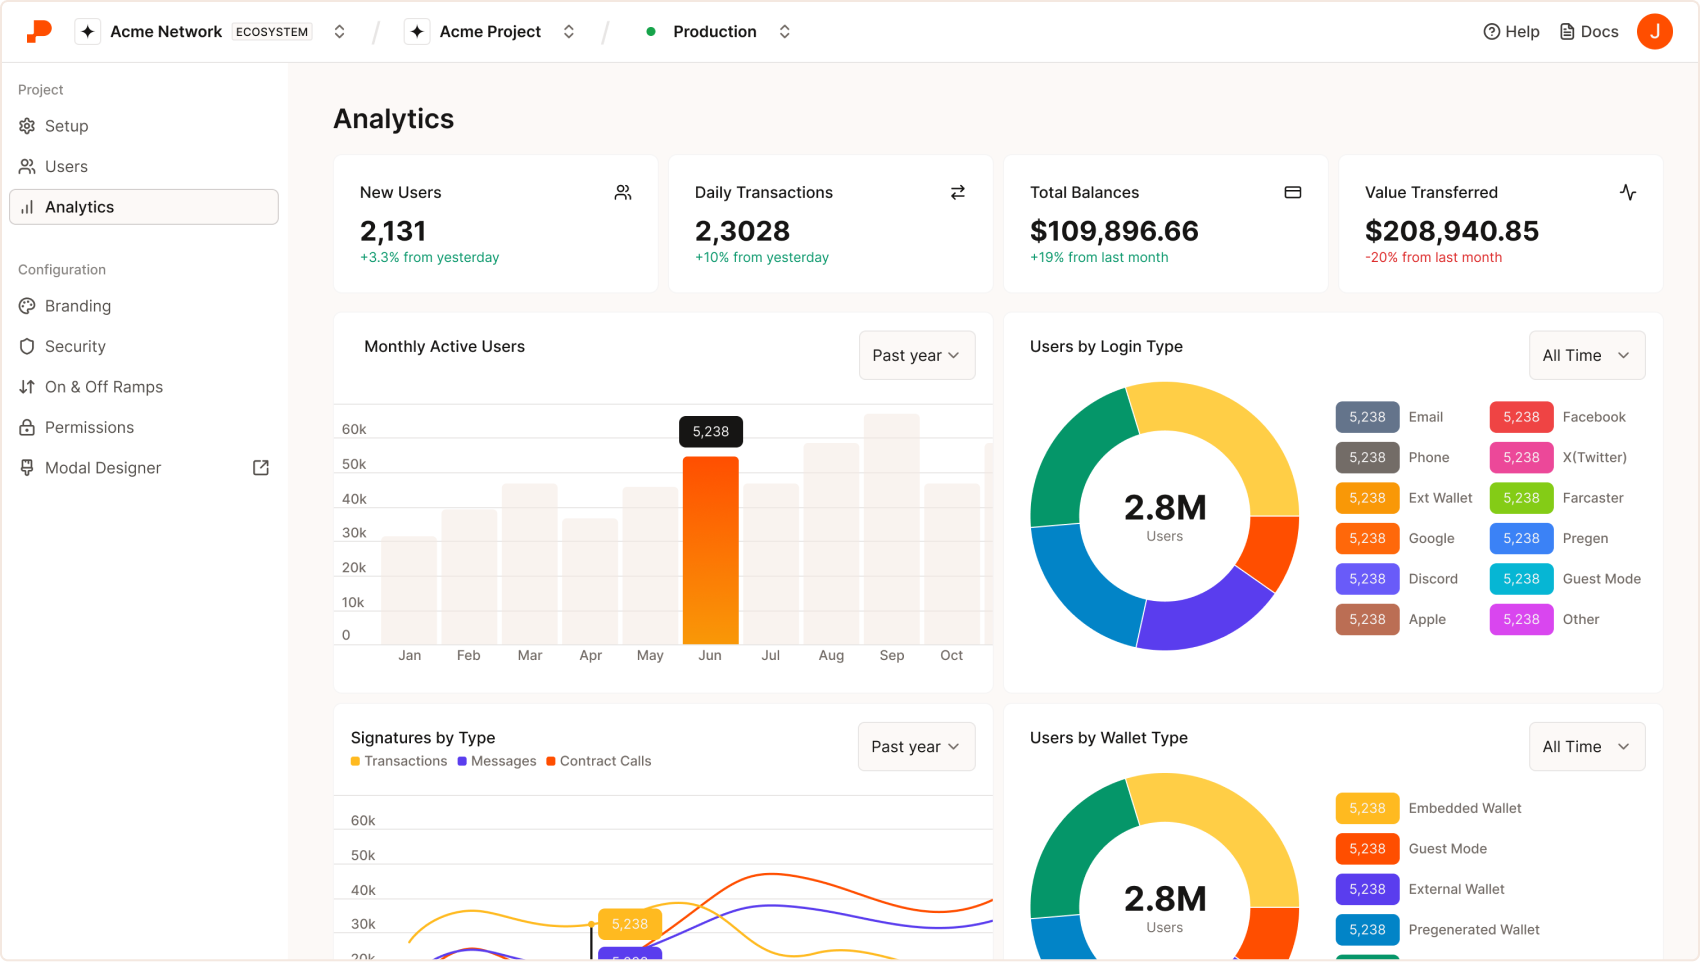Click the 2.8M Users center of login donut

1165,516
